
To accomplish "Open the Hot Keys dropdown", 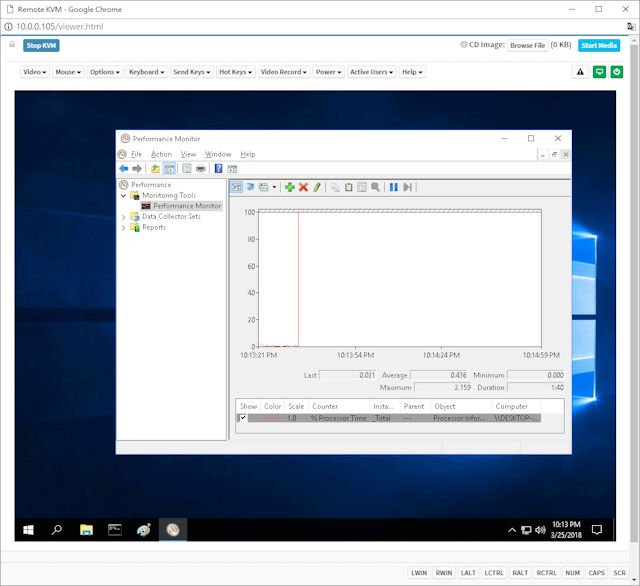I will [x=236, y=72].
